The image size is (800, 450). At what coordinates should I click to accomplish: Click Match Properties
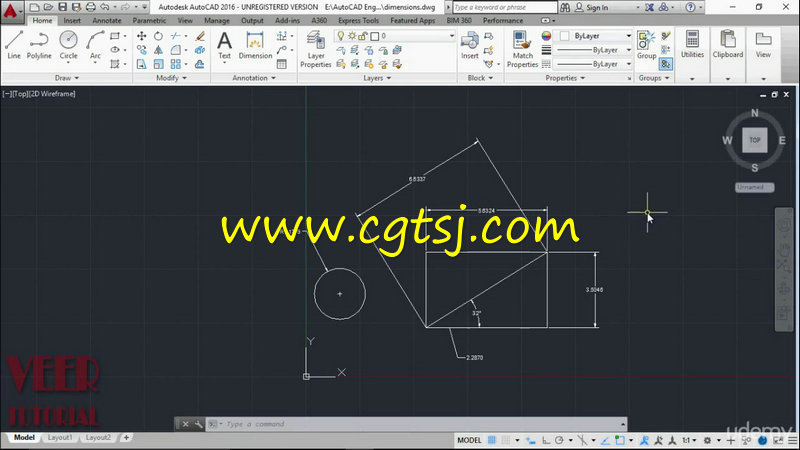[x=522, y=49]
